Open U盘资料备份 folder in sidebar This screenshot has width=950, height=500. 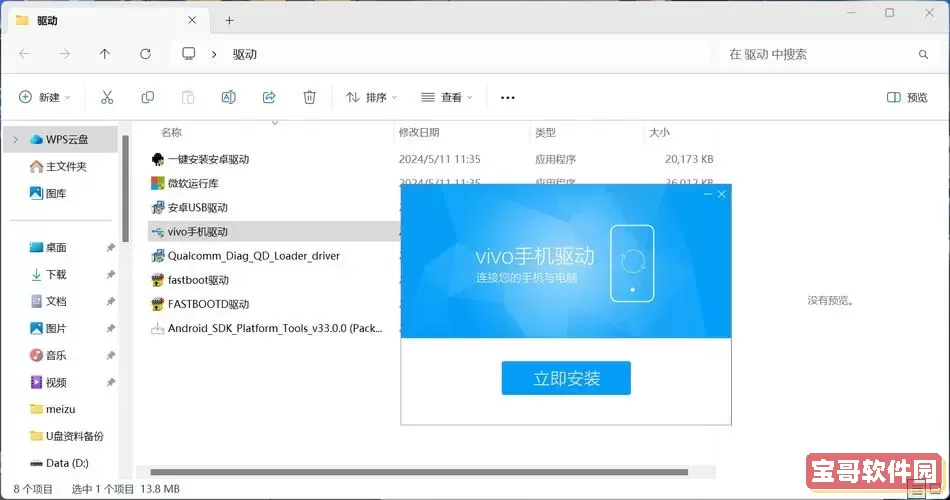67,436
